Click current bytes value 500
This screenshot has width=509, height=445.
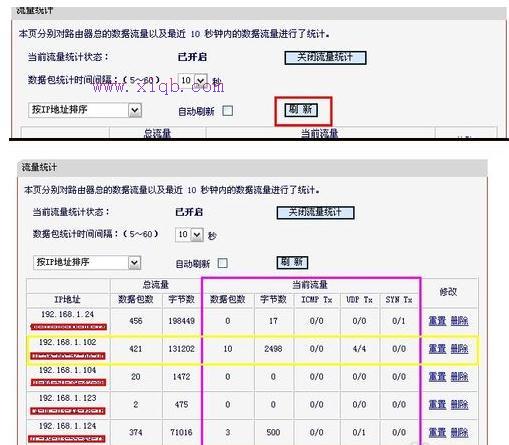pos(273,433)
